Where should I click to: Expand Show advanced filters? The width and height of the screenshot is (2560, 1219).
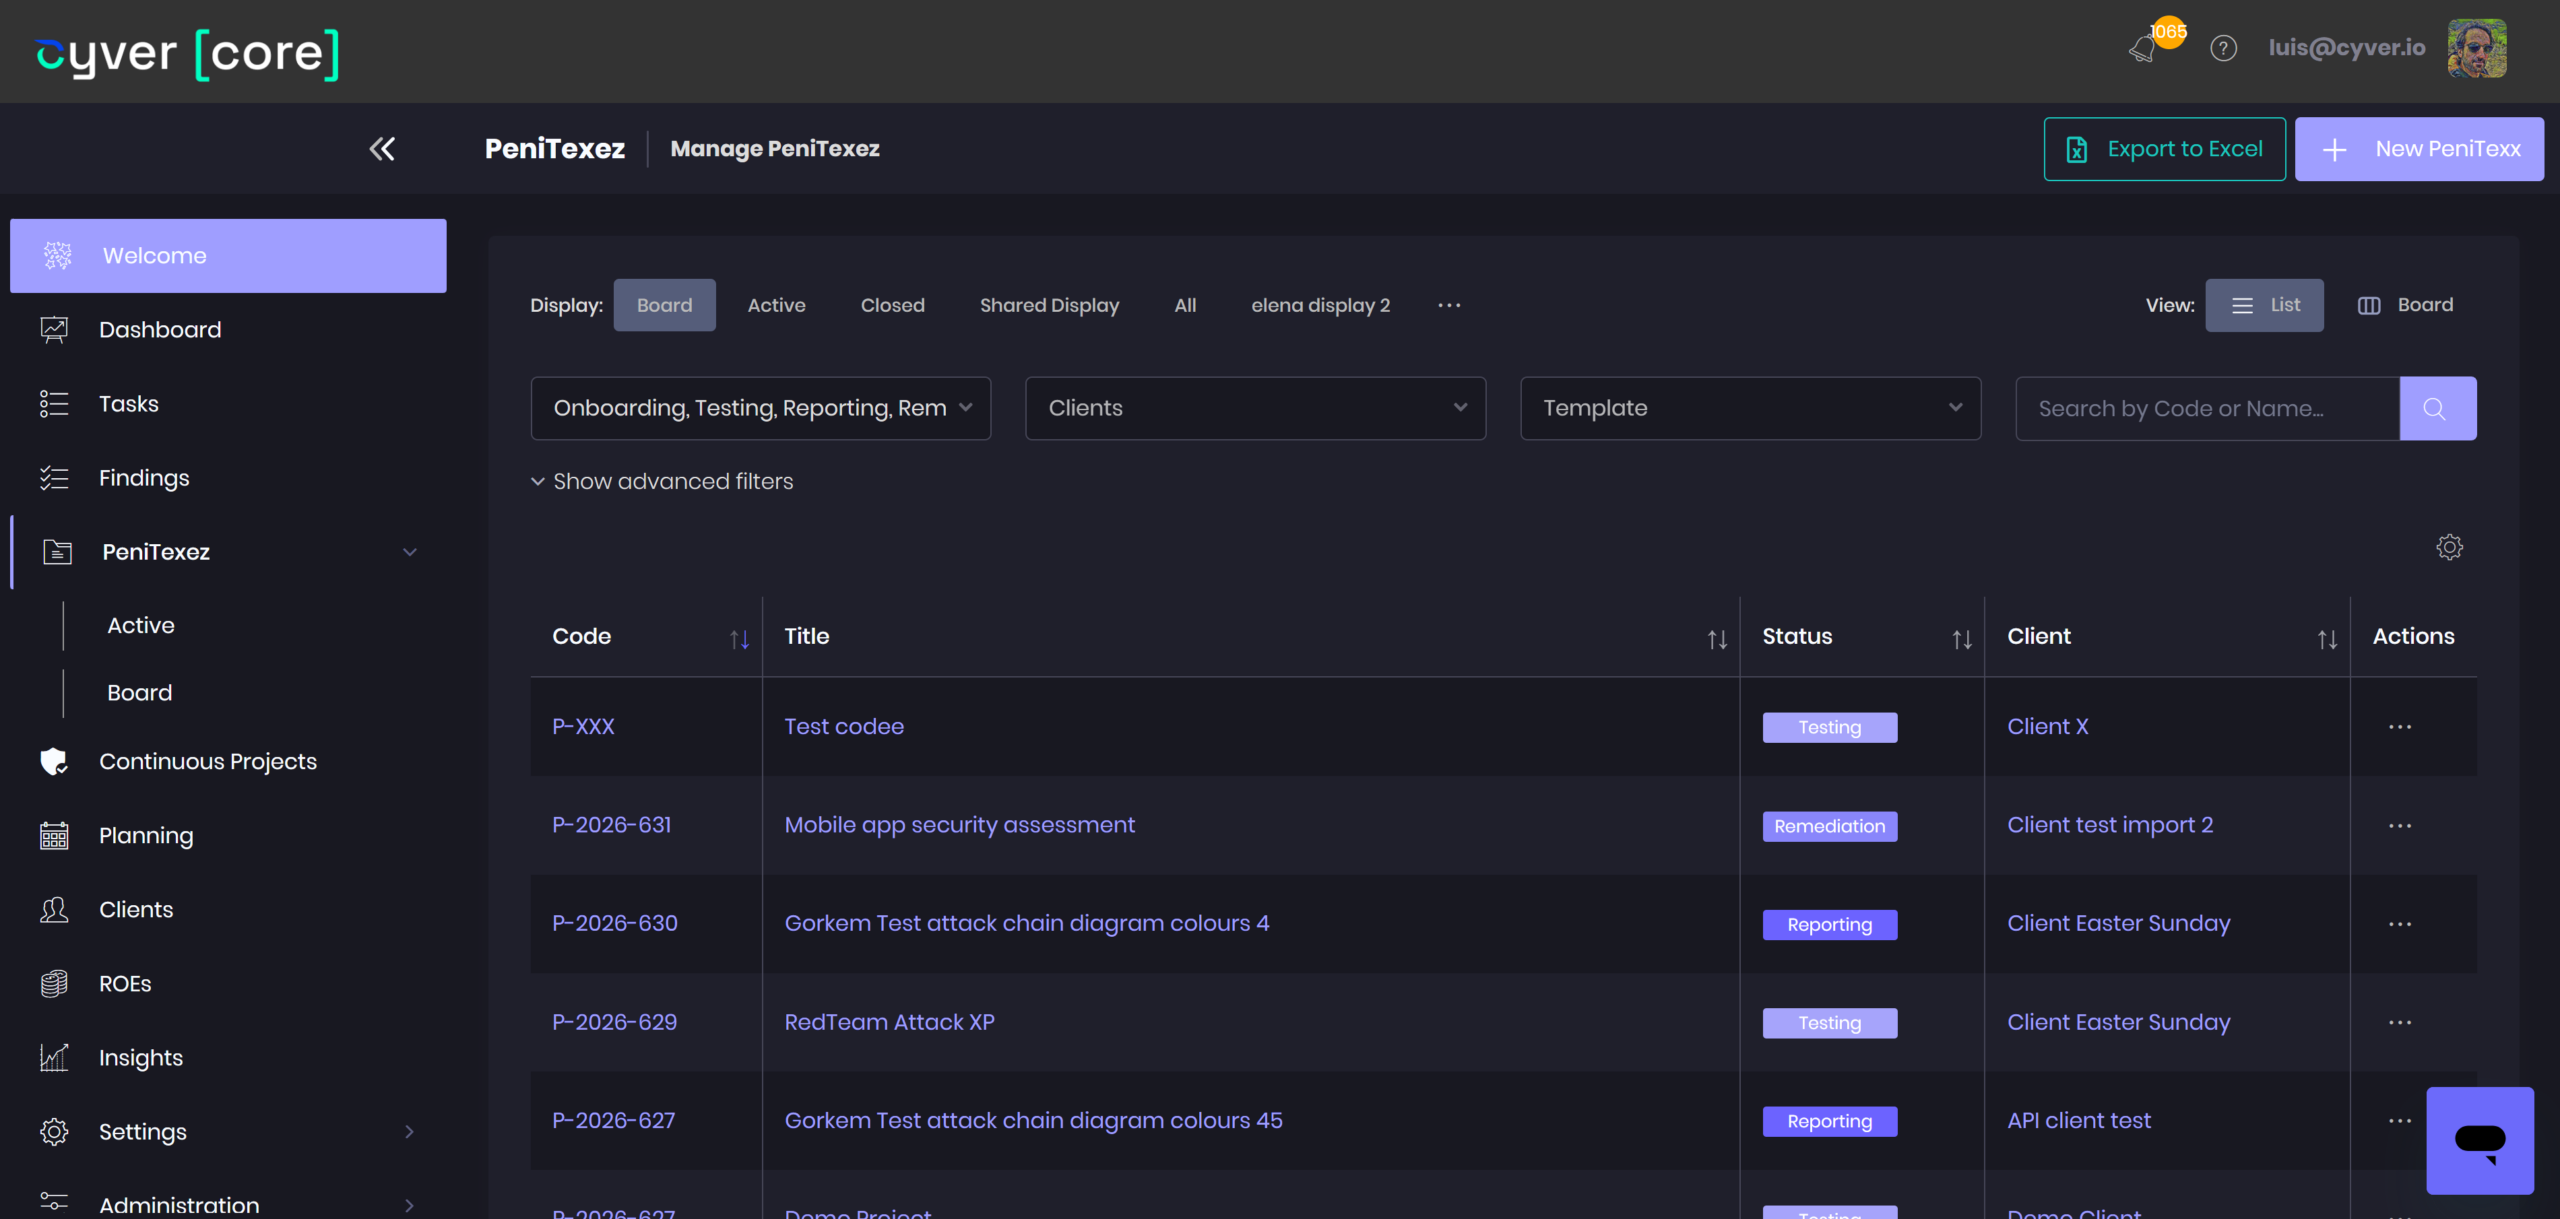[662, 481]
